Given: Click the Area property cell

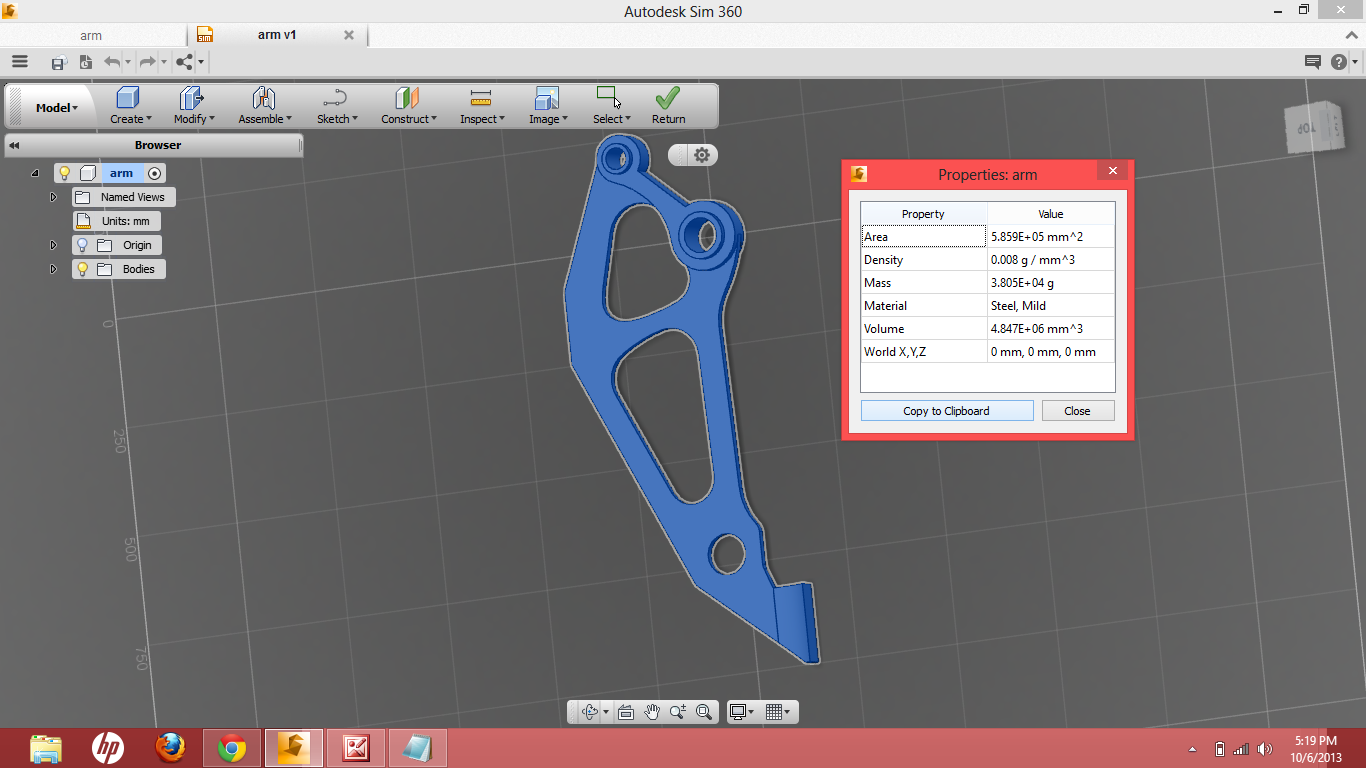Looking at the screenshot, I should tap(923, 237).
